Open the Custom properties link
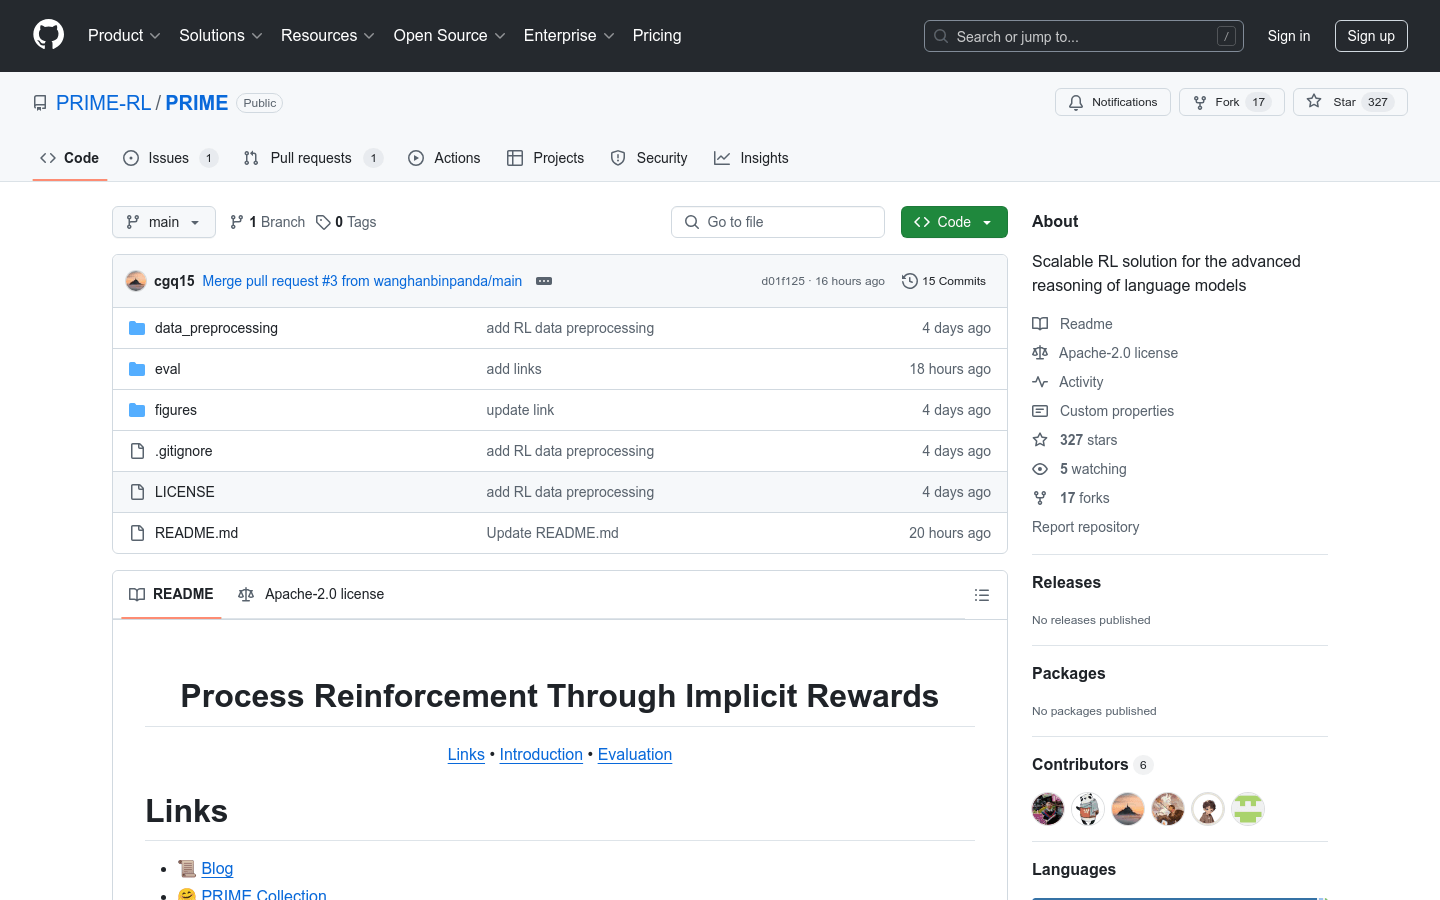1440x900 pixels. 1103,411
